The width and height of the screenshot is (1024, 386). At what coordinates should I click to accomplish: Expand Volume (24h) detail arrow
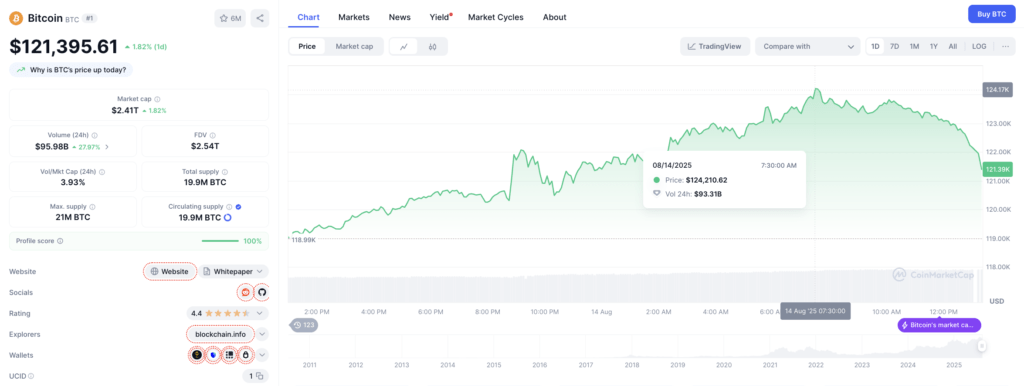pos(106,147)
